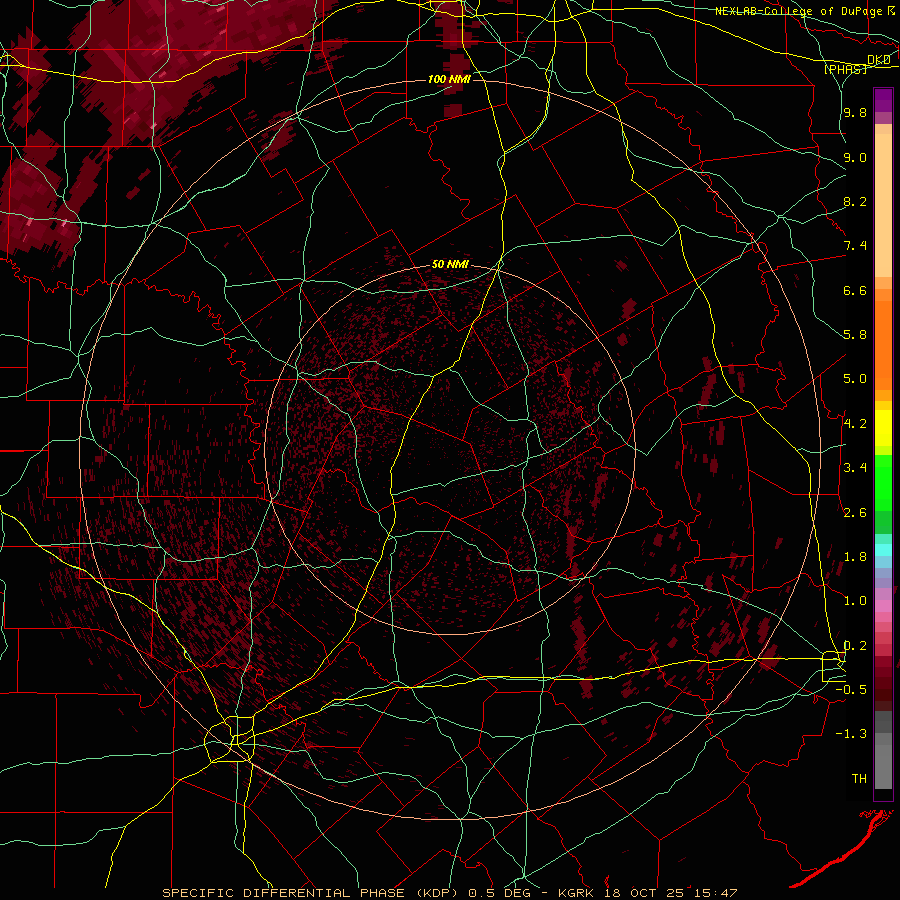This screenshot has width=900, height=900.
Task: Pick the gray segment at the color bar bottom
Action: coord(883,763)
